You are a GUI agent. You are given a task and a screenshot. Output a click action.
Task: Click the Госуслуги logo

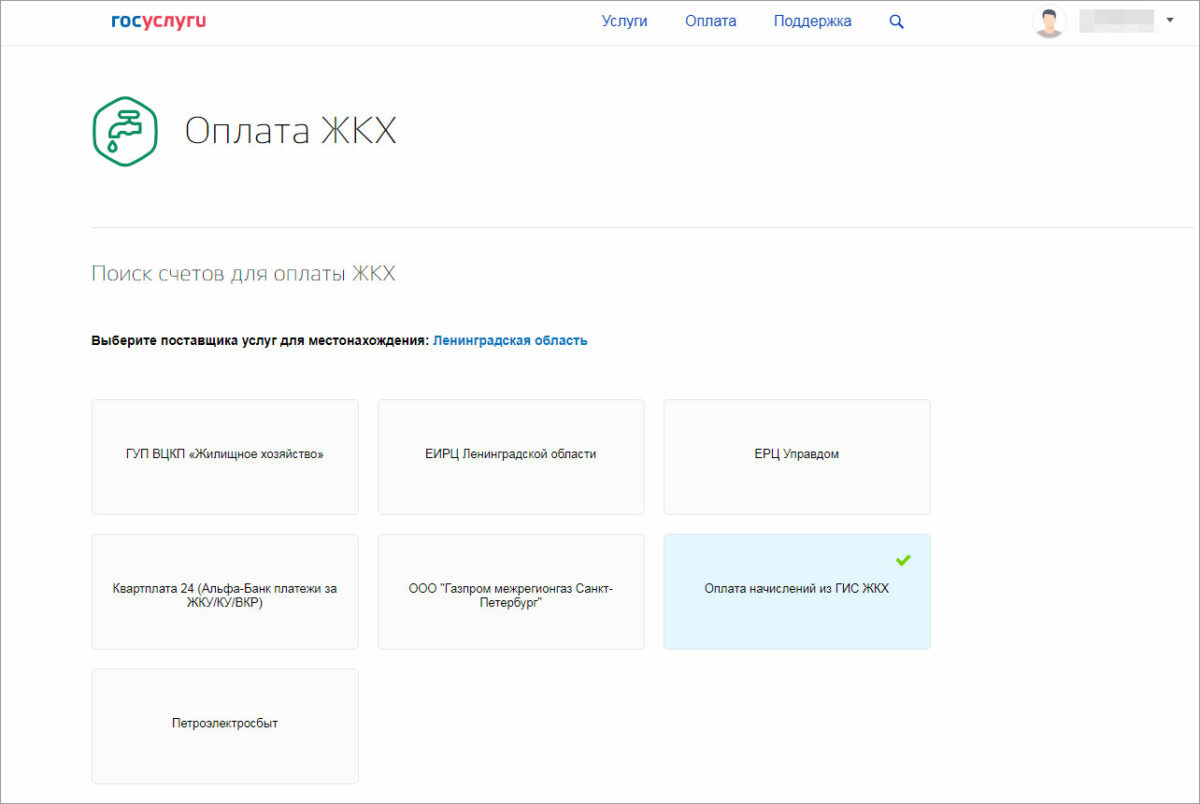[159, 21]
